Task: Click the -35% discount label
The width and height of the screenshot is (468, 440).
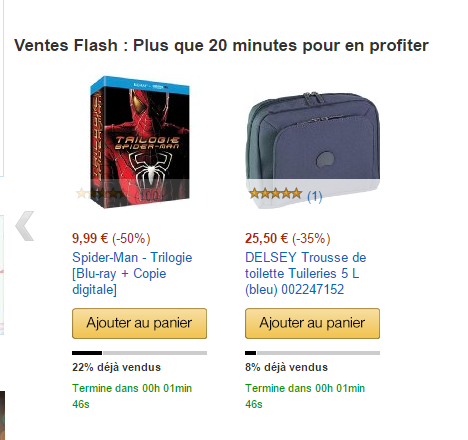Action: pyautogui.click(x=311, y=238)
